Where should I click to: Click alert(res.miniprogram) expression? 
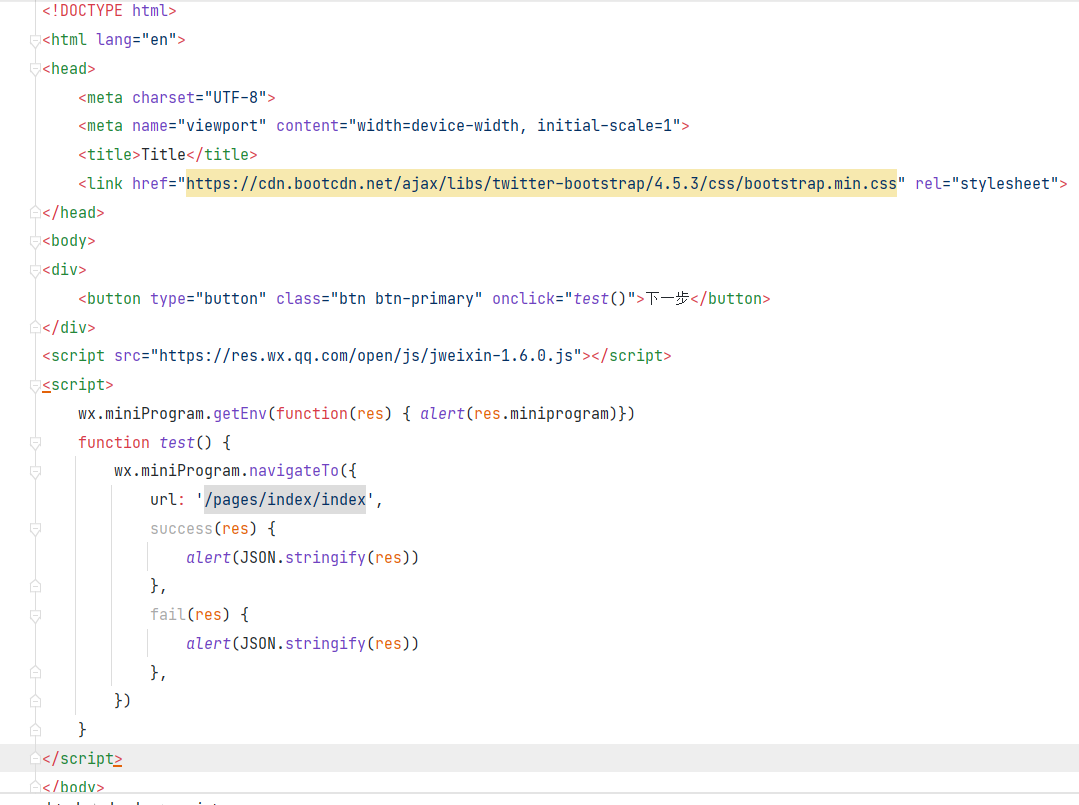(x=518, y=414)
